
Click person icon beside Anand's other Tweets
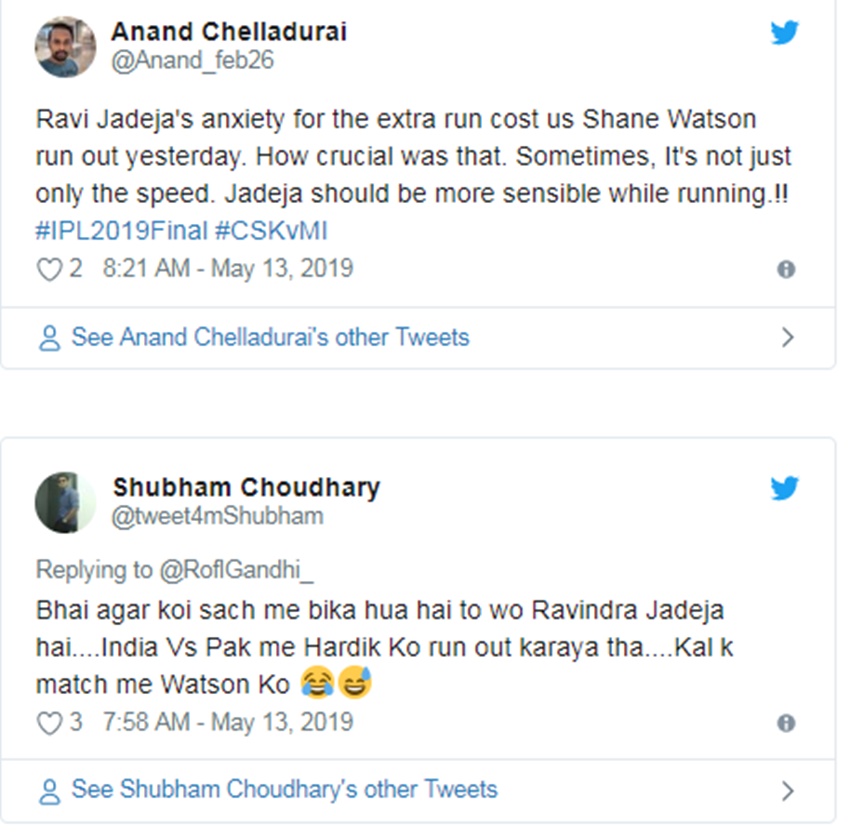(x=49, y=337)
